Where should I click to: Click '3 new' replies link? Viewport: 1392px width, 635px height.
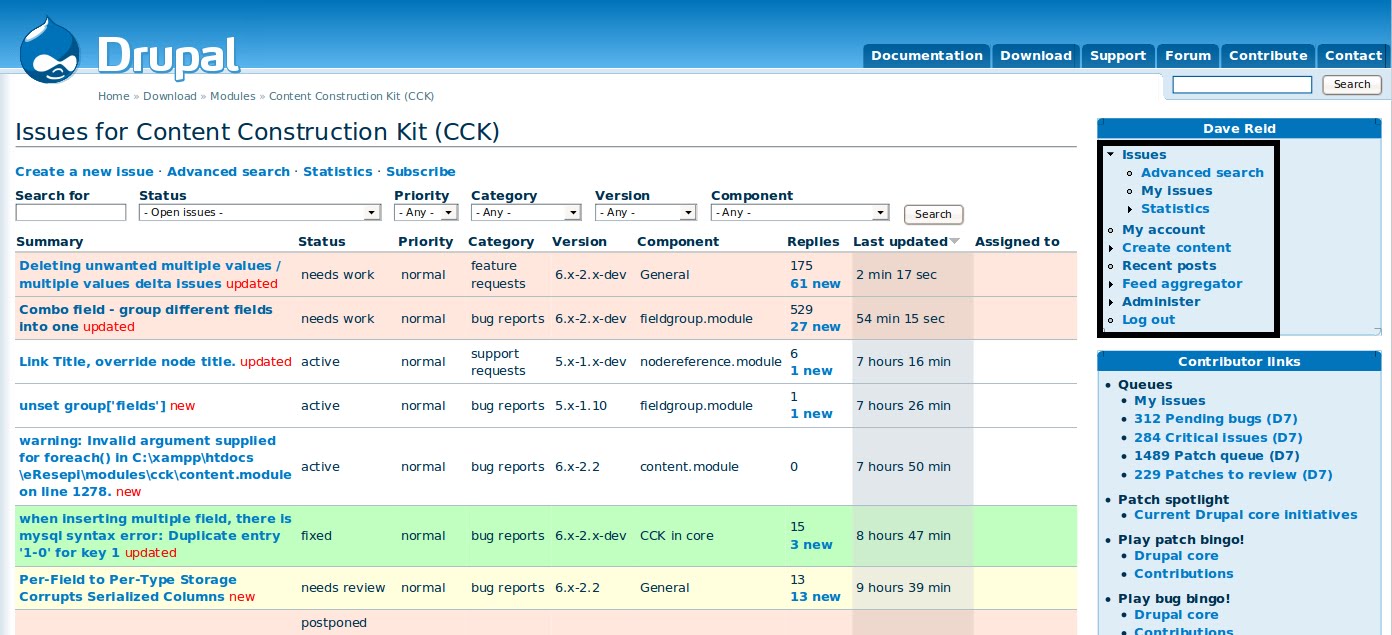(x=811, y=545)
